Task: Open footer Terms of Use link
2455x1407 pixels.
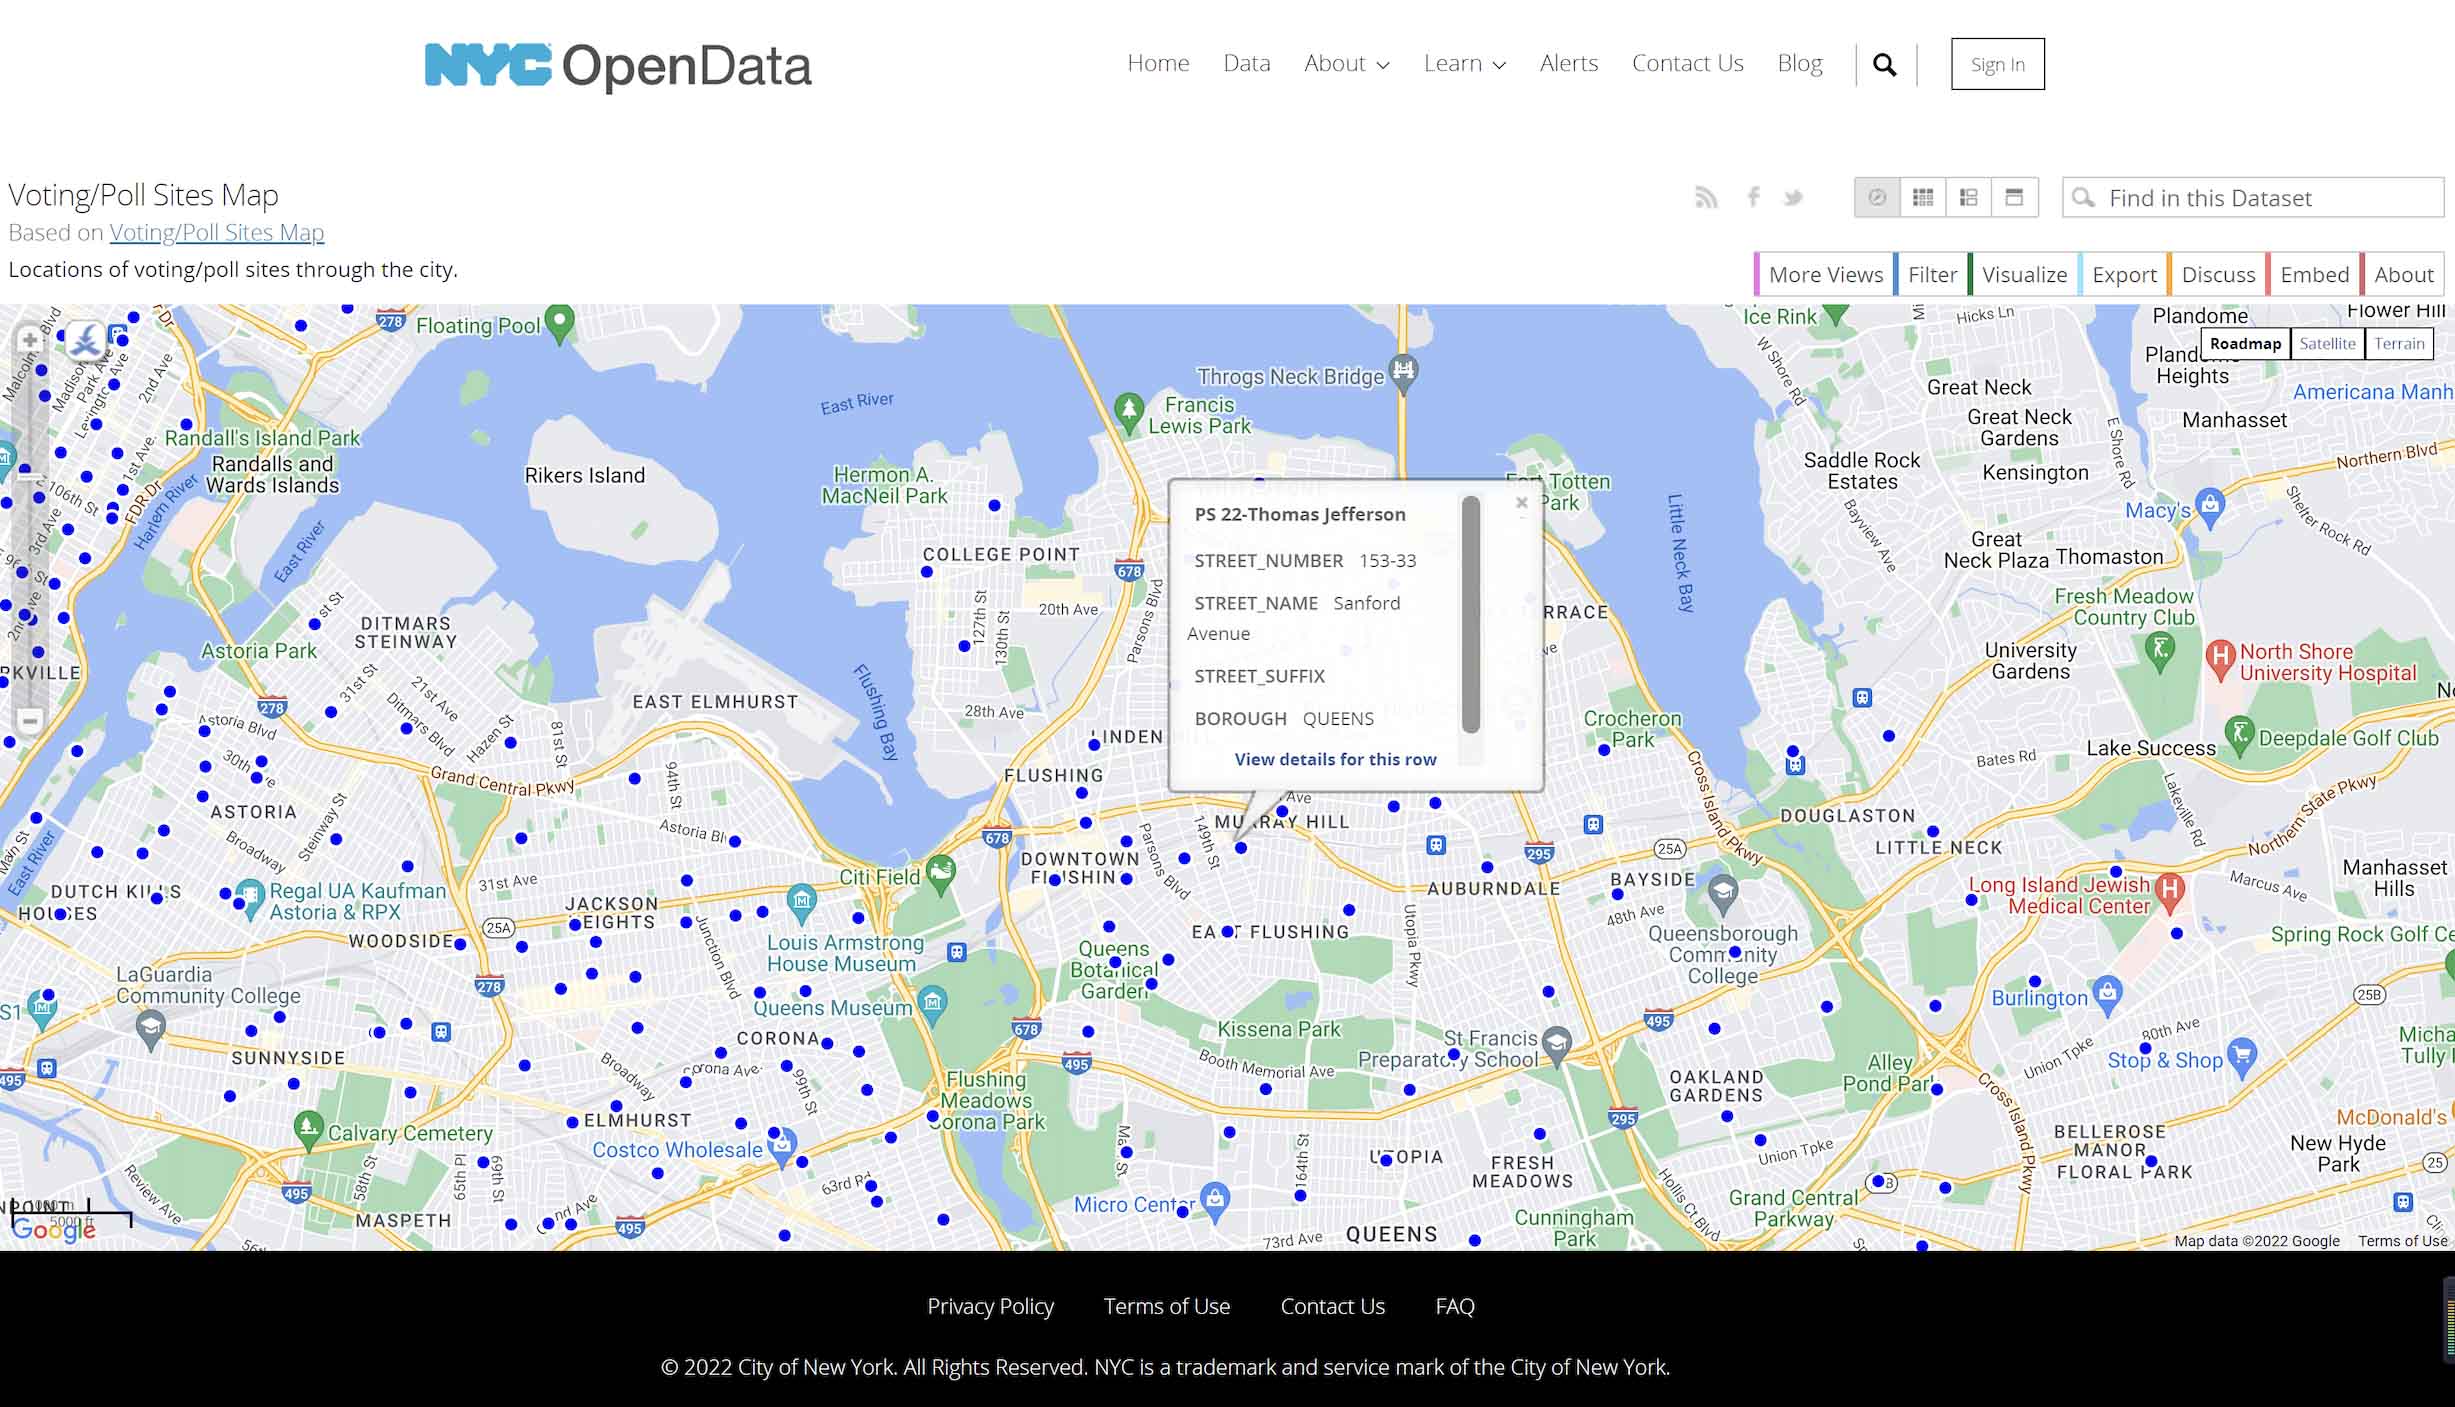Action: click(1167, 1306)
